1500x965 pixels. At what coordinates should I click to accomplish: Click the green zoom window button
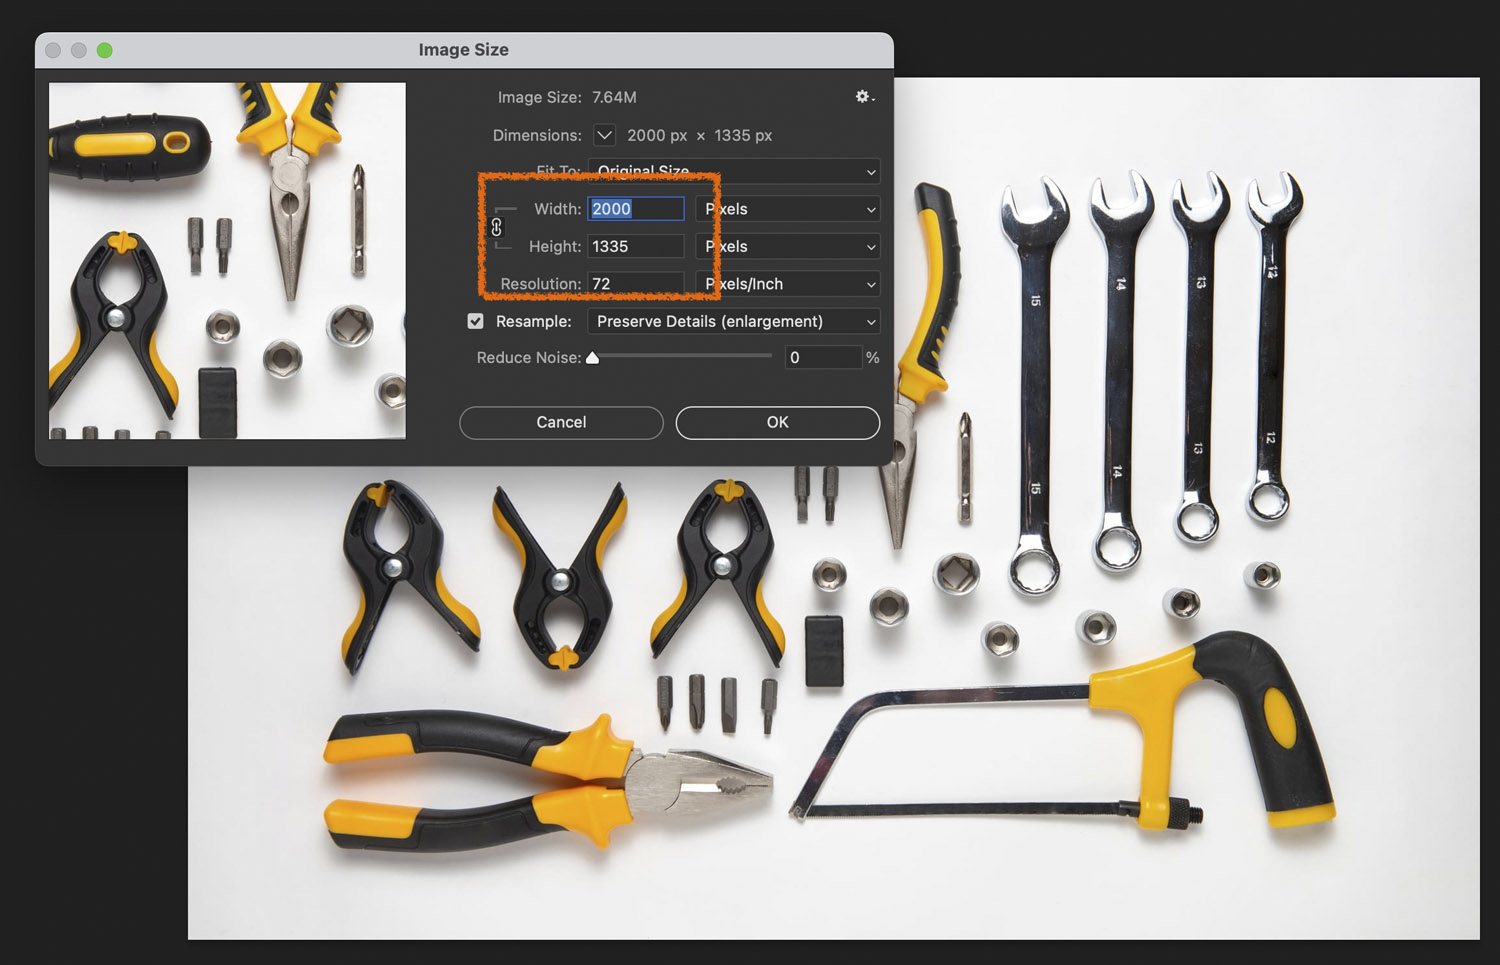[x=104, y=50]
